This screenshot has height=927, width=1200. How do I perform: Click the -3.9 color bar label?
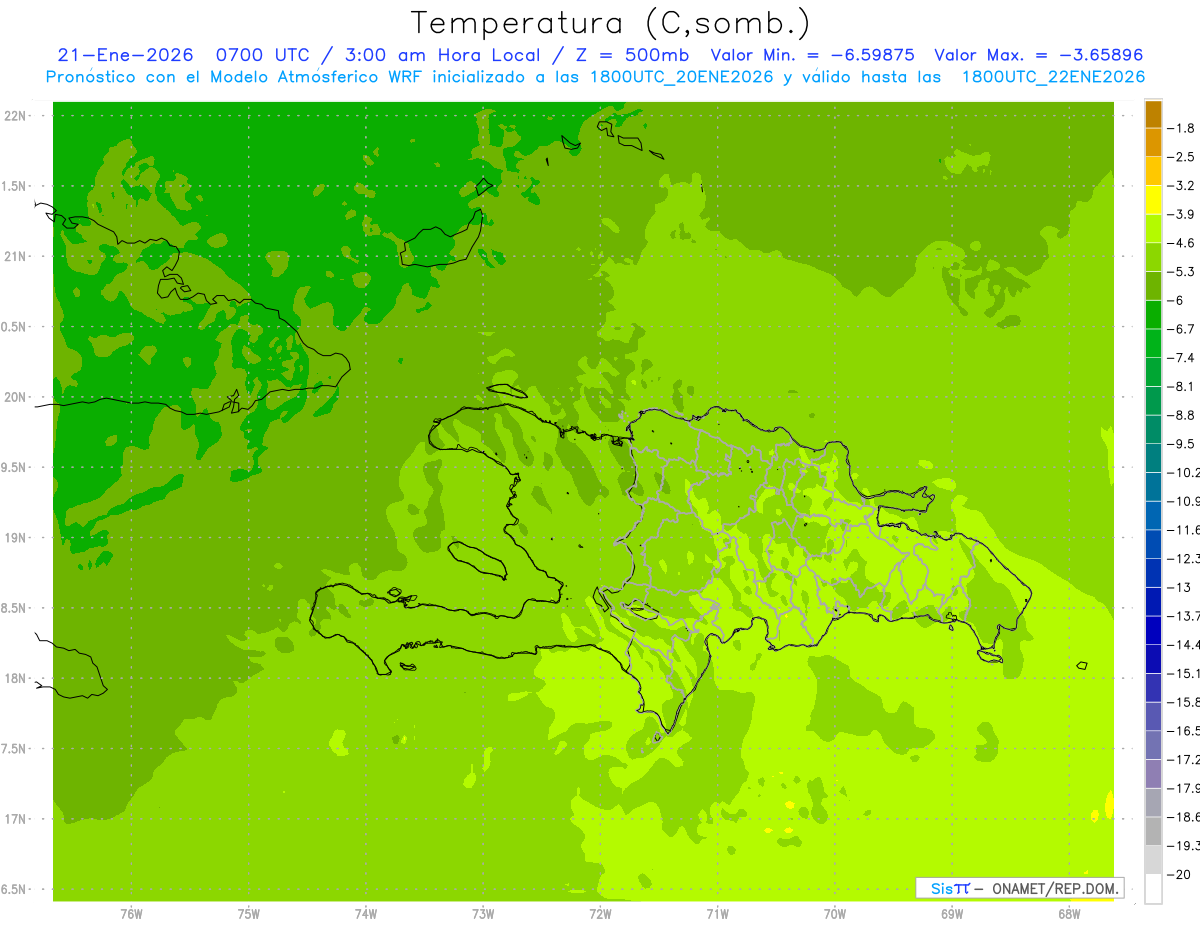[1181, 214]
